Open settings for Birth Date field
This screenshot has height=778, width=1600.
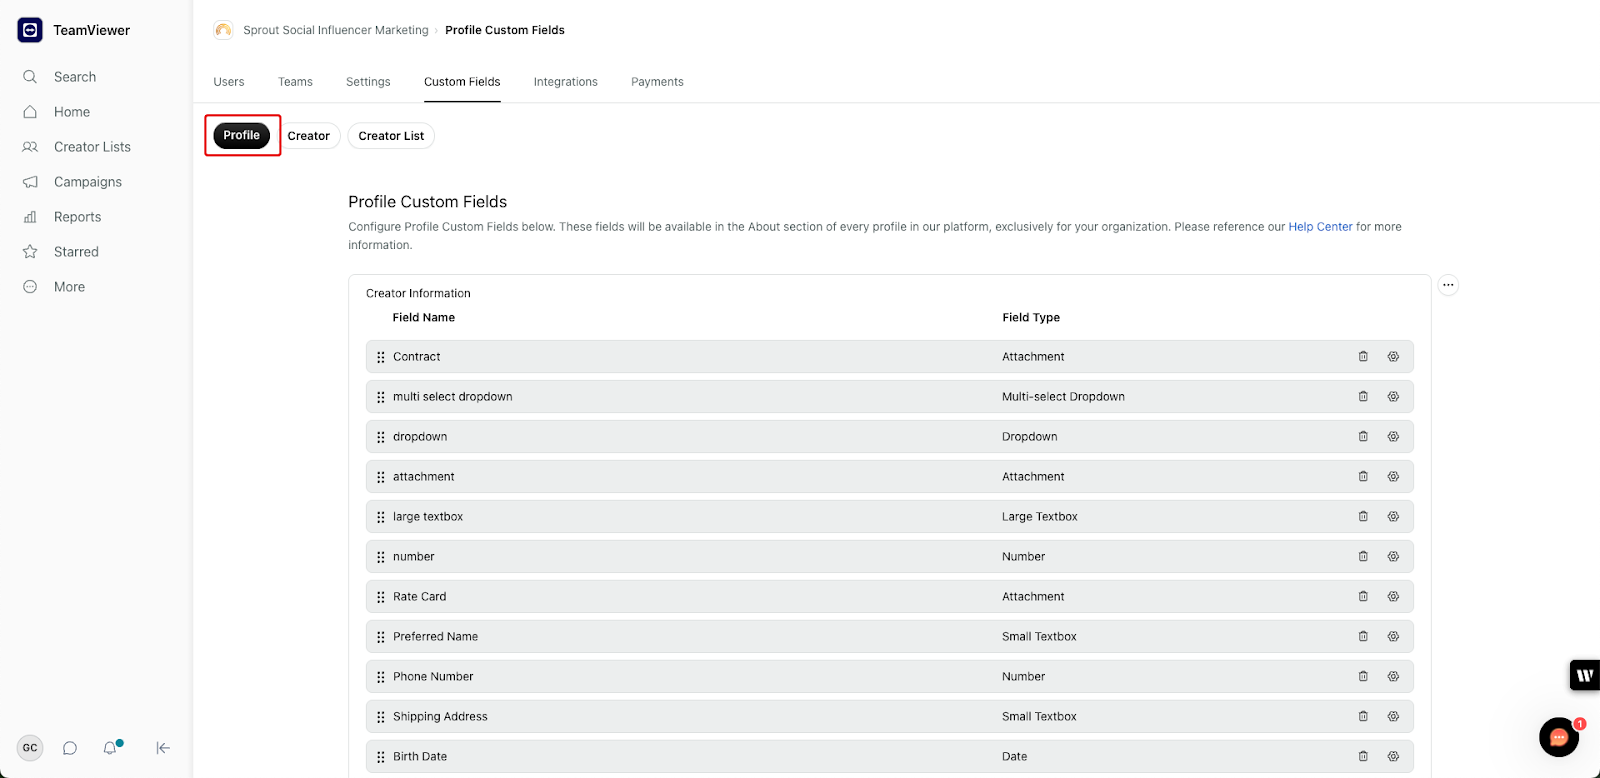tap(1393, 757)
